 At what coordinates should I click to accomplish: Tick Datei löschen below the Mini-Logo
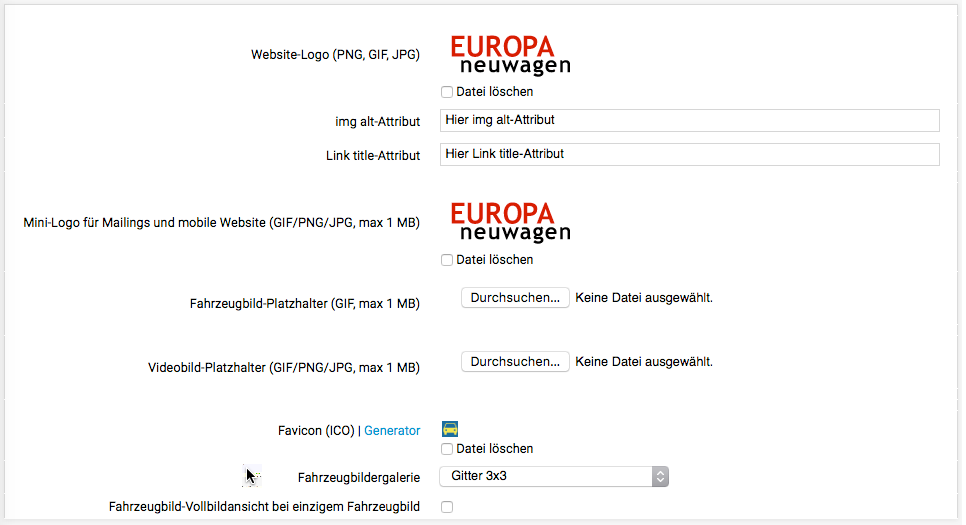point(447,260)
